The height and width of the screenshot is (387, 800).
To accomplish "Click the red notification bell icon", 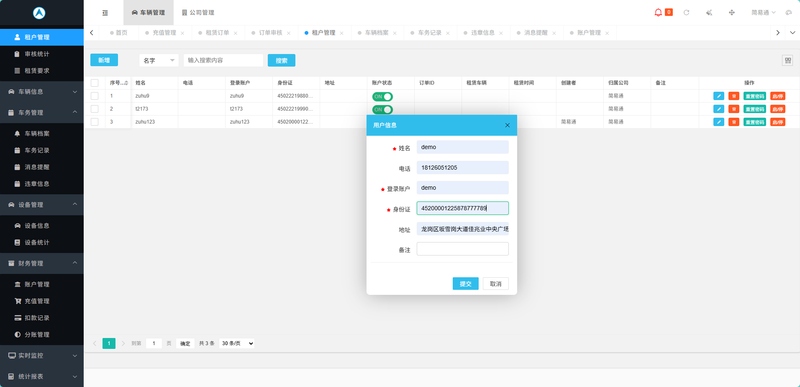I will click(x=658, y=12).
